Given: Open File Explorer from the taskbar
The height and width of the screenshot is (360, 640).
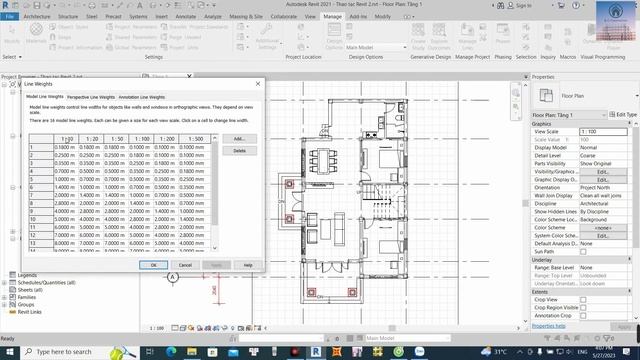Looking at the screenshot, I should (191, 351).
